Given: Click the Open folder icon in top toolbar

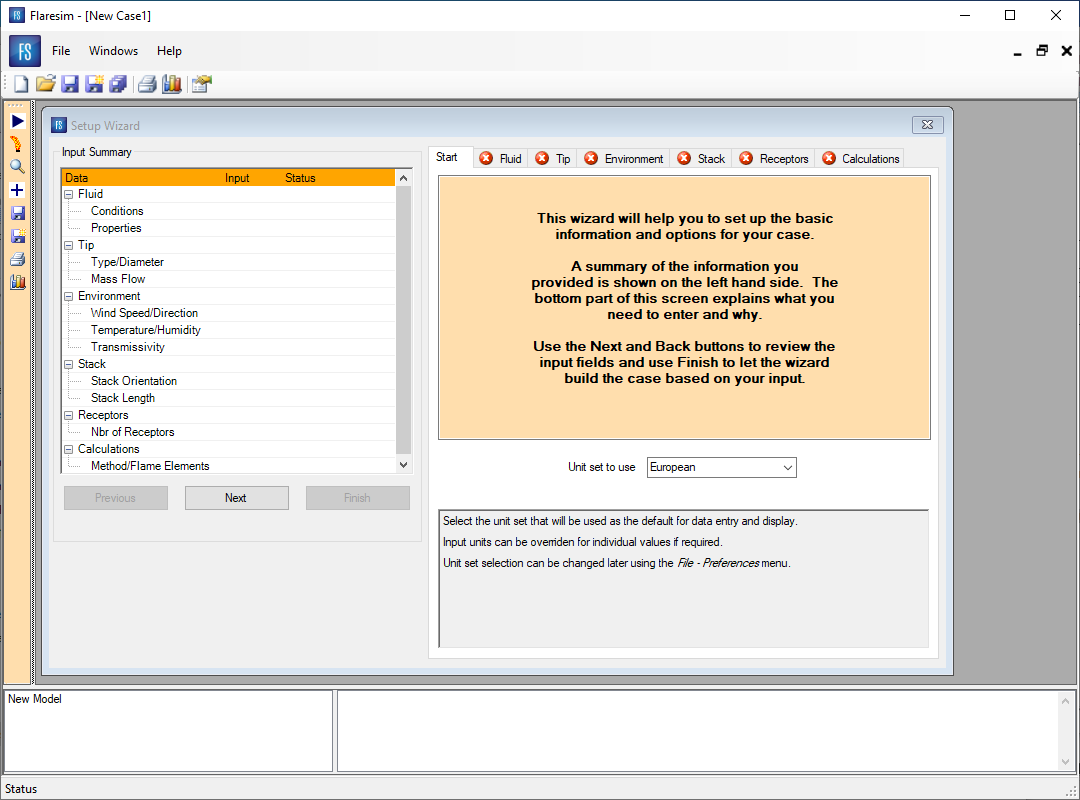Looking at the screenshot, I should [45, 84].
